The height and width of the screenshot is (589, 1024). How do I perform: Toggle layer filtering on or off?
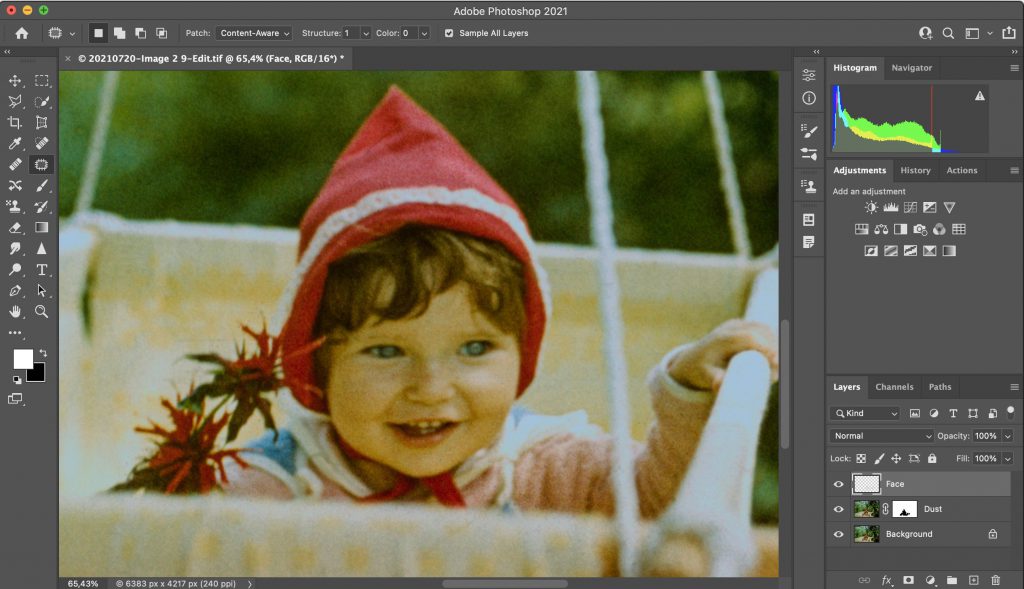tap(1010, 412)
